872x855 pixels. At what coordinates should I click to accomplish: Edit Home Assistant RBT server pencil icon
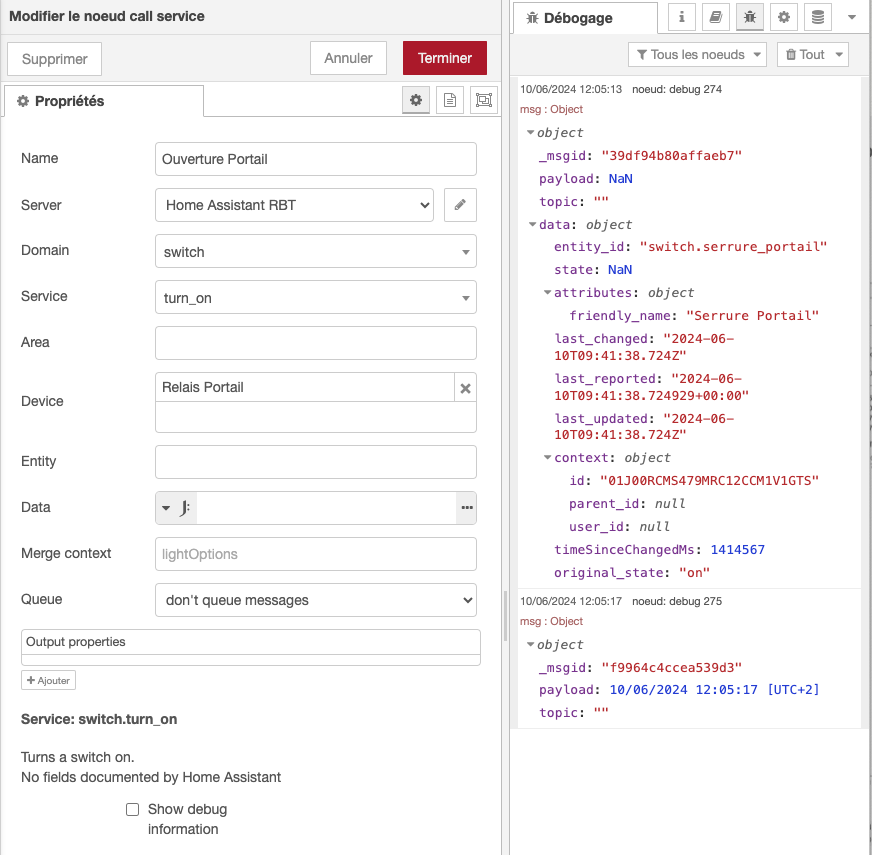(460, 205)
